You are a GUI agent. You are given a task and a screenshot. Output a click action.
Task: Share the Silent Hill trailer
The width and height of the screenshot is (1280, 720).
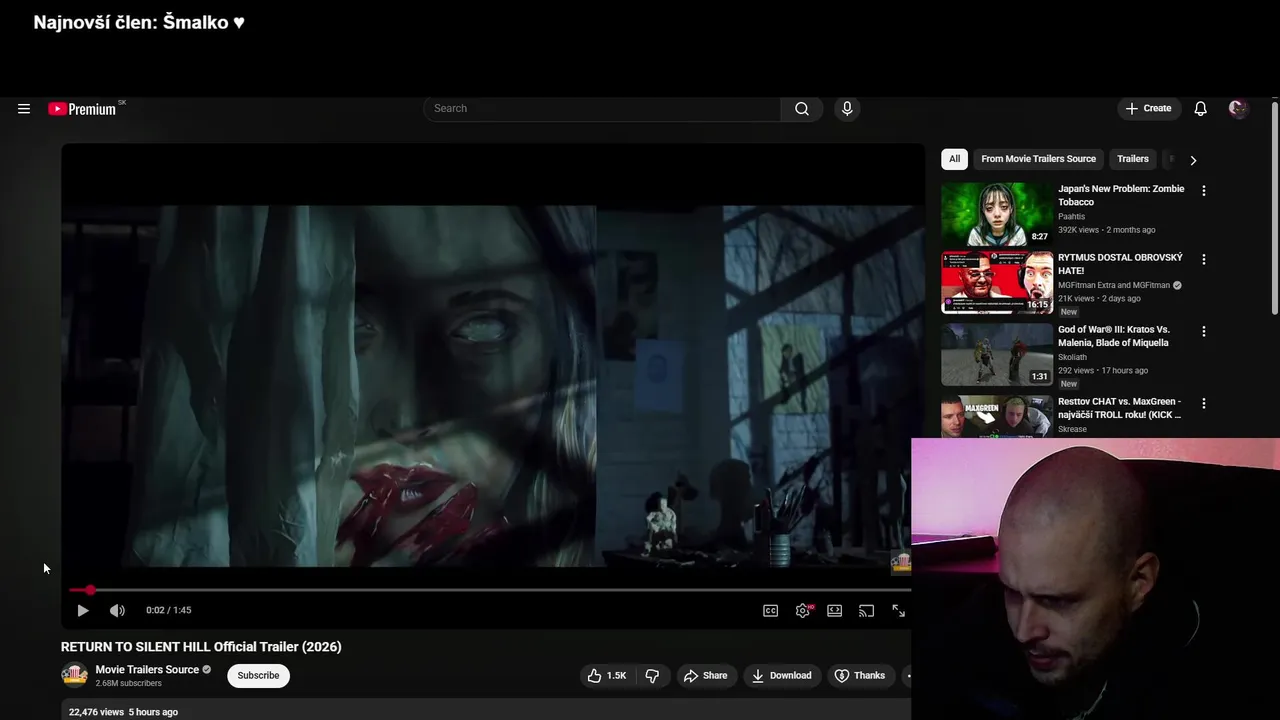coord(706,676)
